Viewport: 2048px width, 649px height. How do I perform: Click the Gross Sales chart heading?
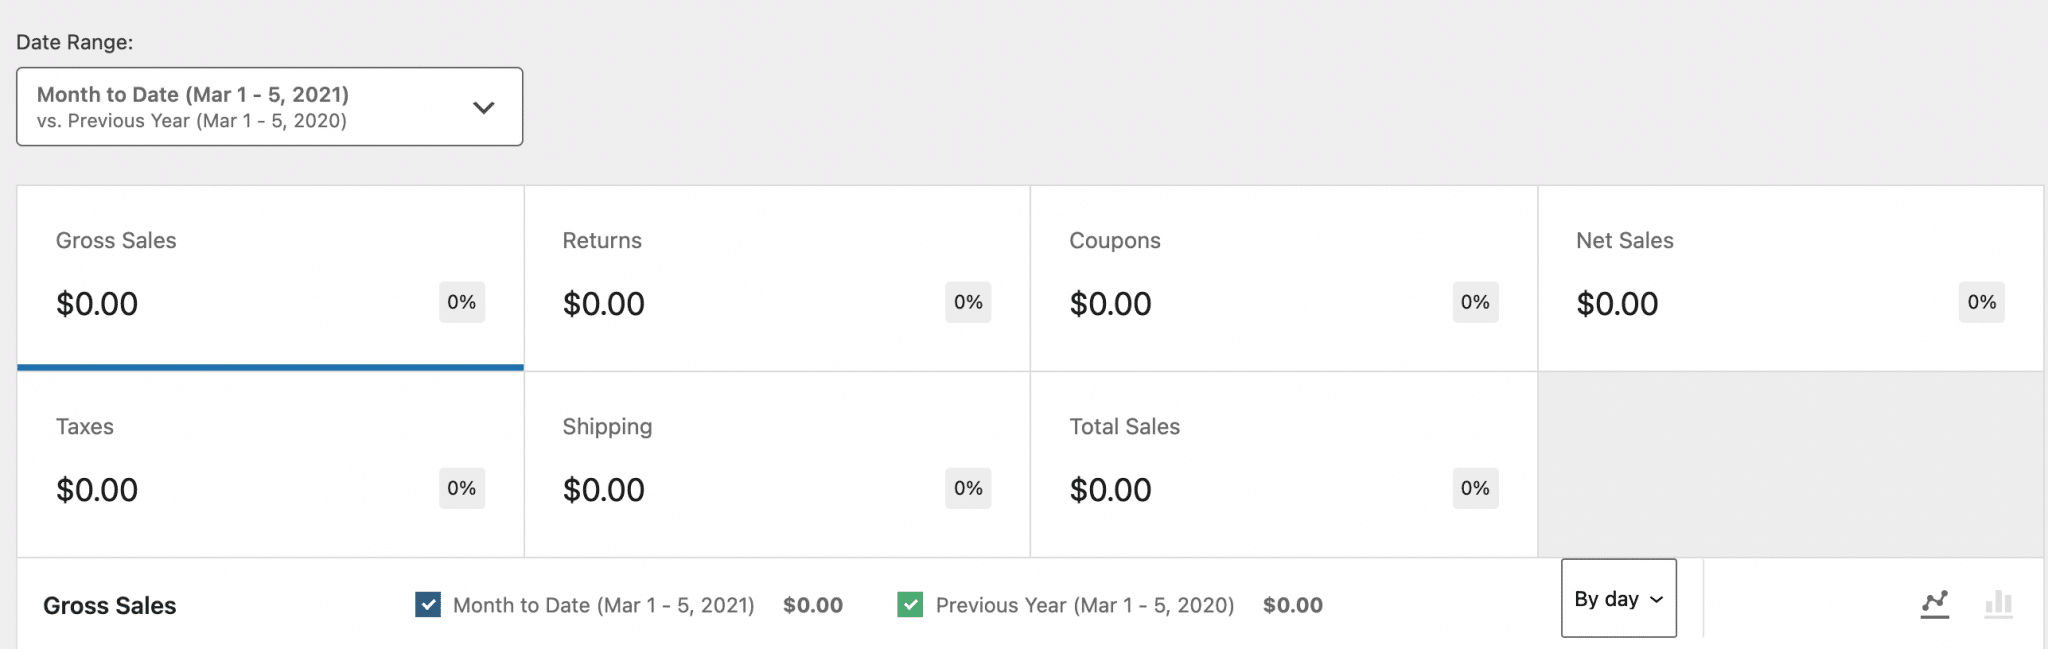point(110,604)
